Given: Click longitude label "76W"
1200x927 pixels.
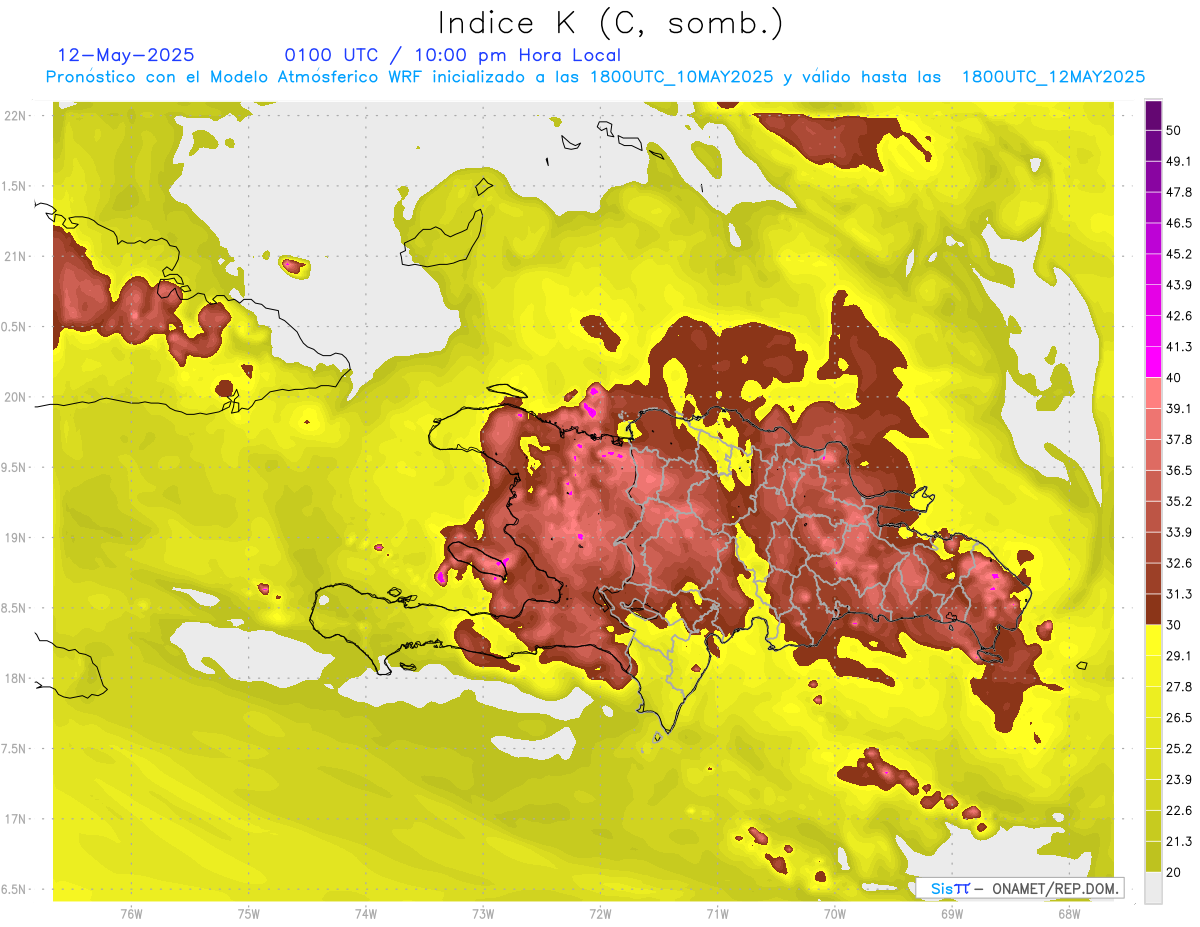Looking at the screenshot, I should (131, 913).
